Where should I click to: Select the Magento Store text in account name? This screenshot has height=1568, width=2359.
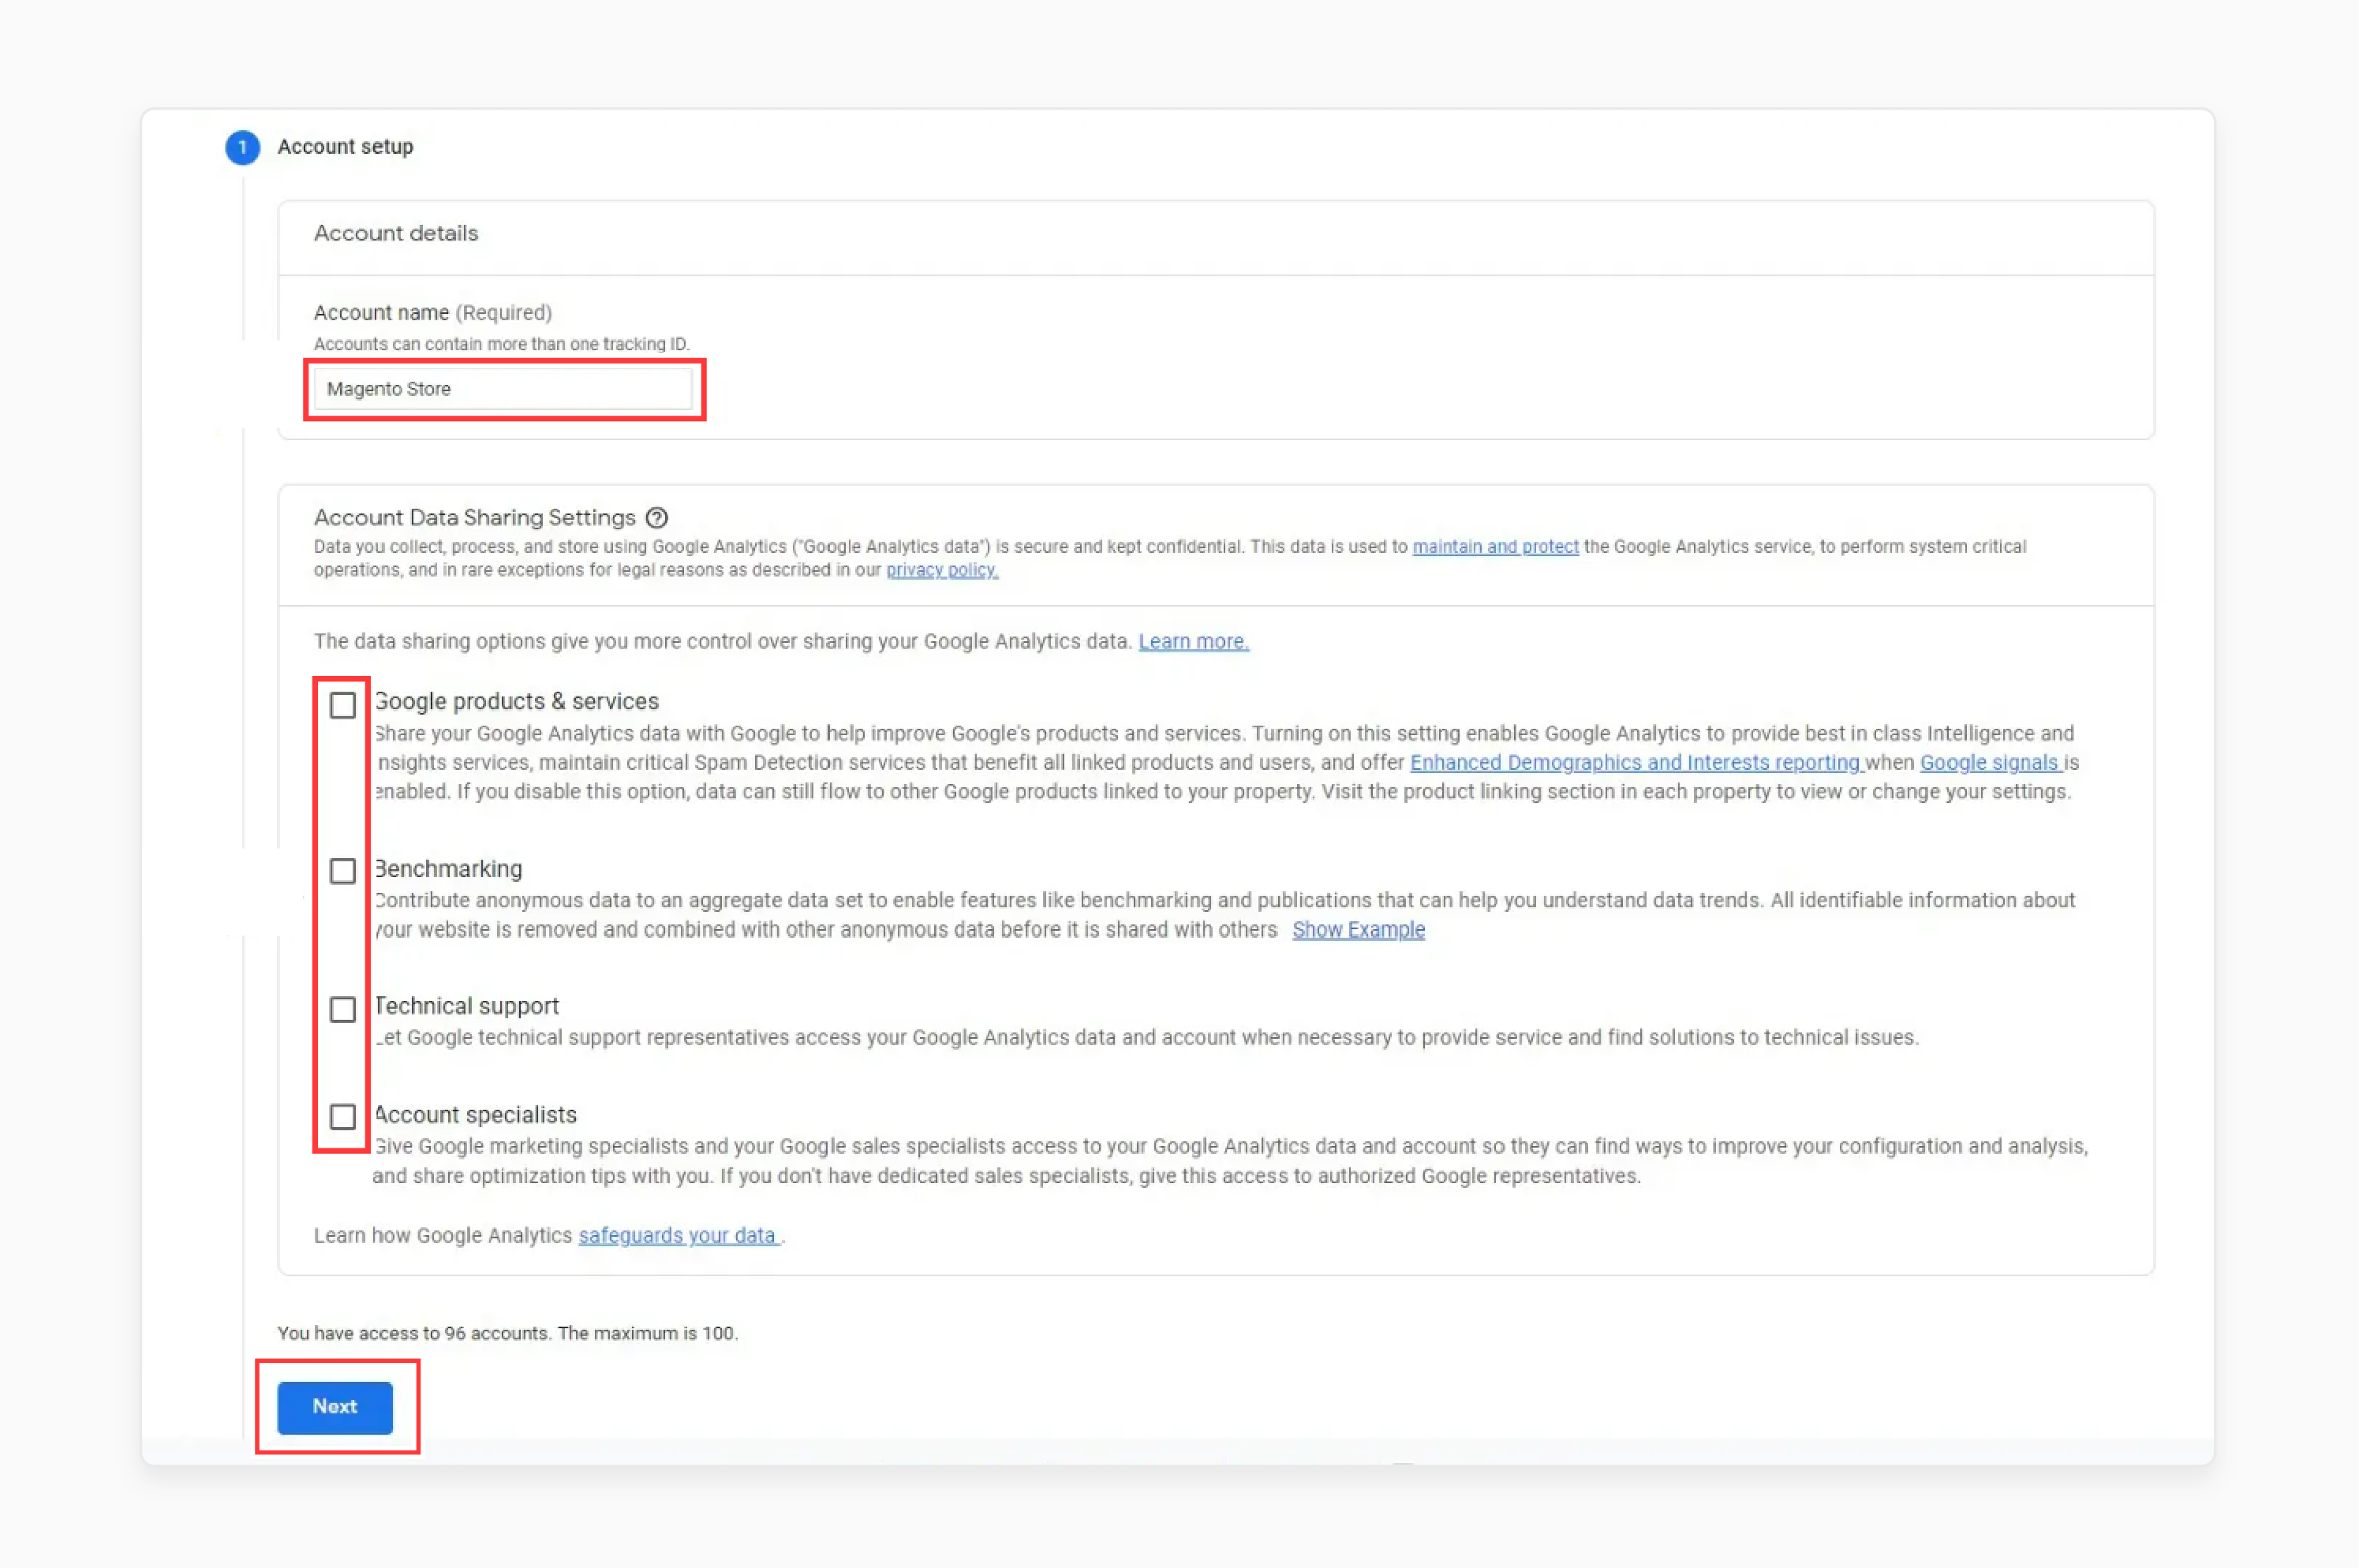388,389
